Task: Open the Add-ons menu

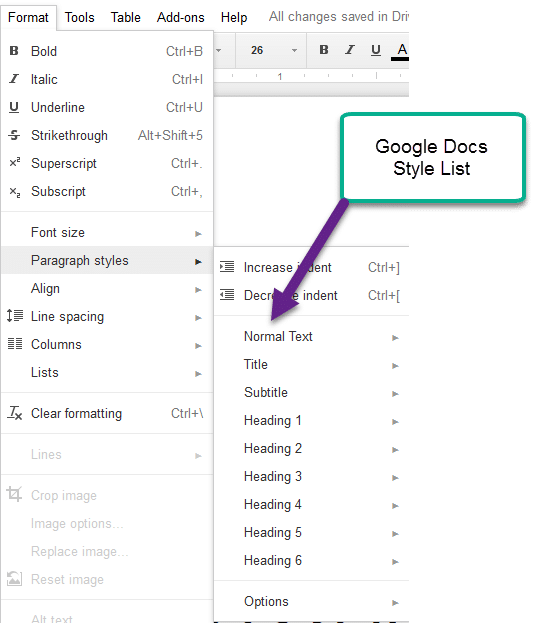Action: pyautogui.click(x=180, y=17)
